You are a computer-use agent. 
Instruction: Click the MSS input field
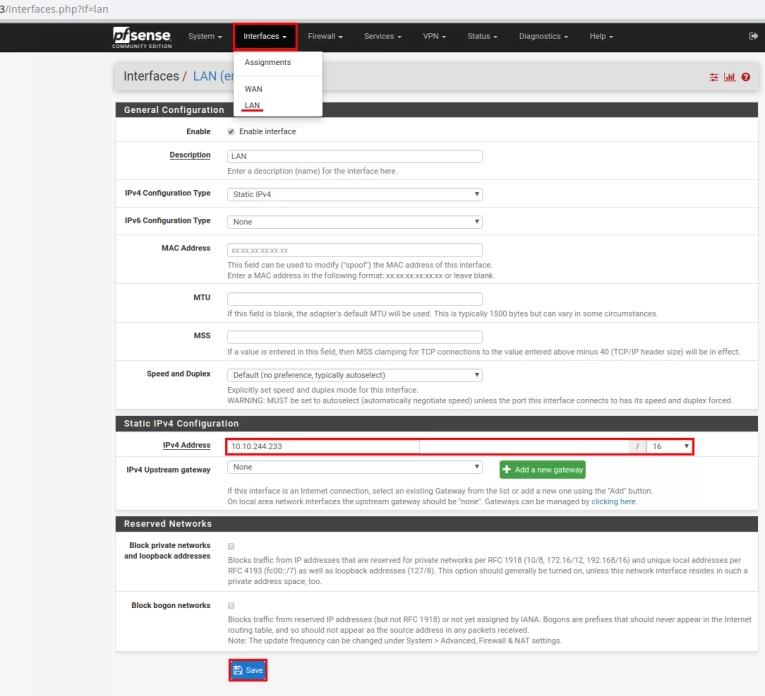tap(355, 337)
